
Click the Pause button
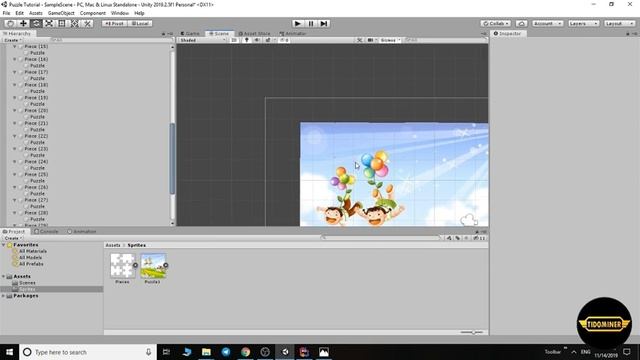(x=311, y=23)
